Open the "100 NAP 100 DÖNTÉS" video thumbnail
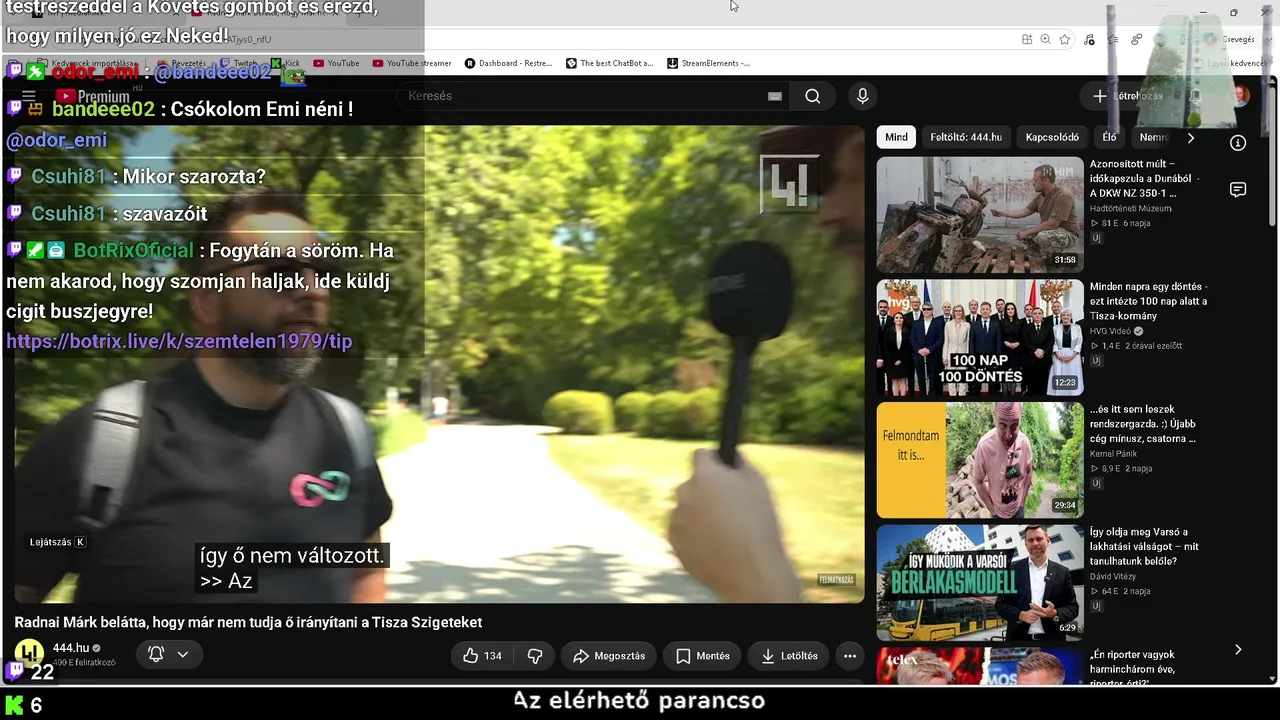This screenshot has height=720, width=1280. (980, 337)
